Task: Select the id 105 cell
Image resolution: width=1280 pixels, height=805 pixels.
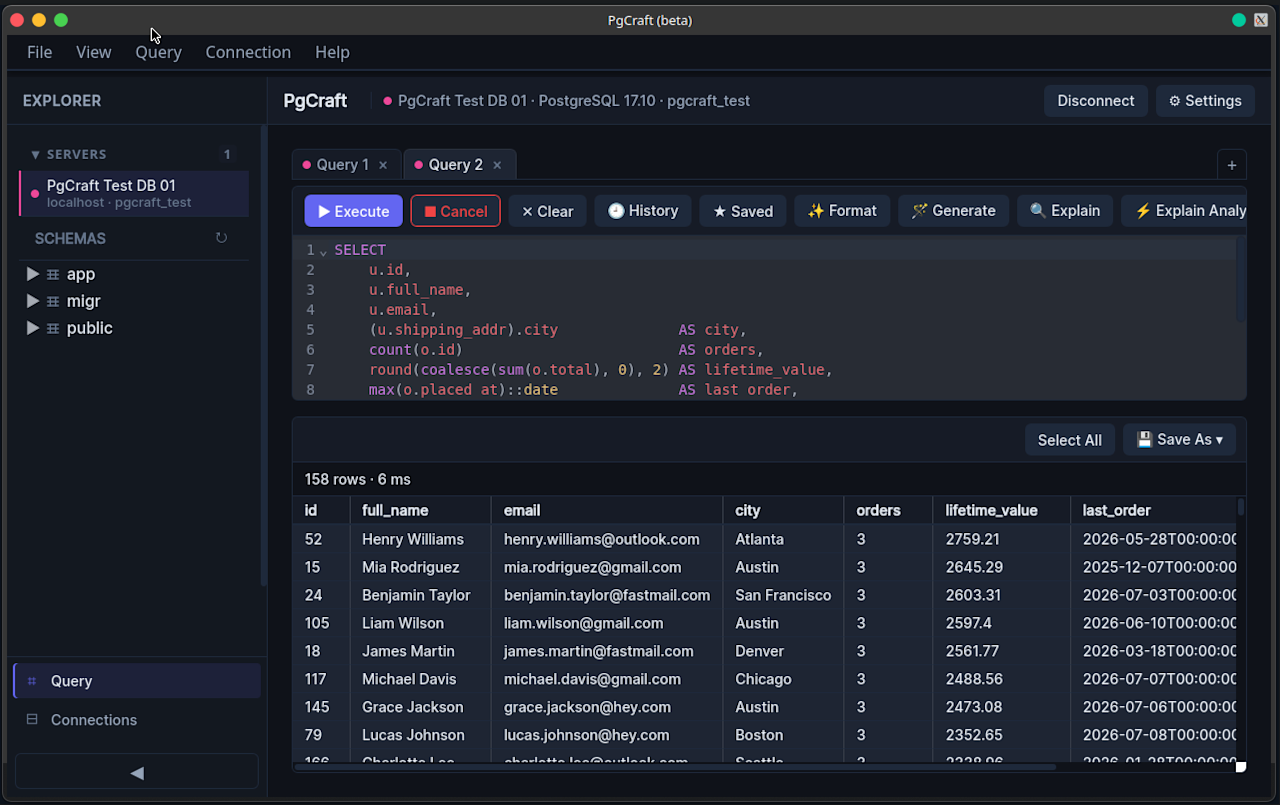Action: point(321,623)
